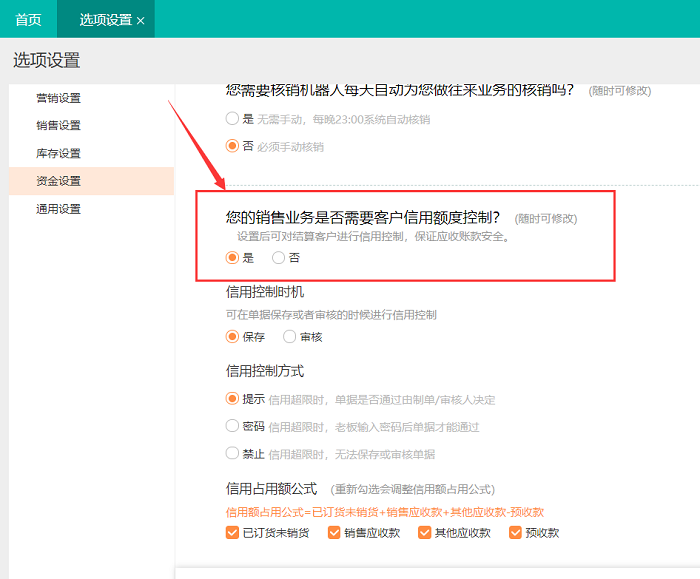Enable customer credit control by choosing 是
700x579 pixels.
click(233, 257)
